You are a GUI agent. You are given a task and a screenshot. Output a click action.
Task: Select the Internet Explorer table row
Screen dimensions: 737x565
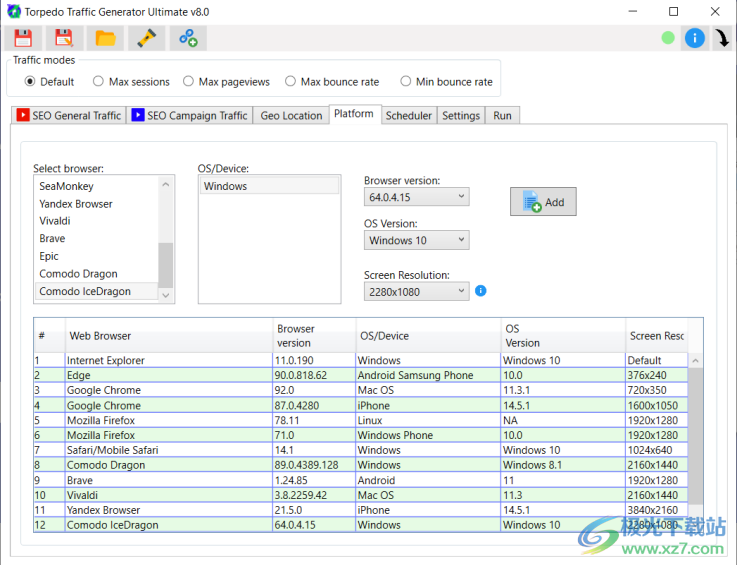[361, 361]
